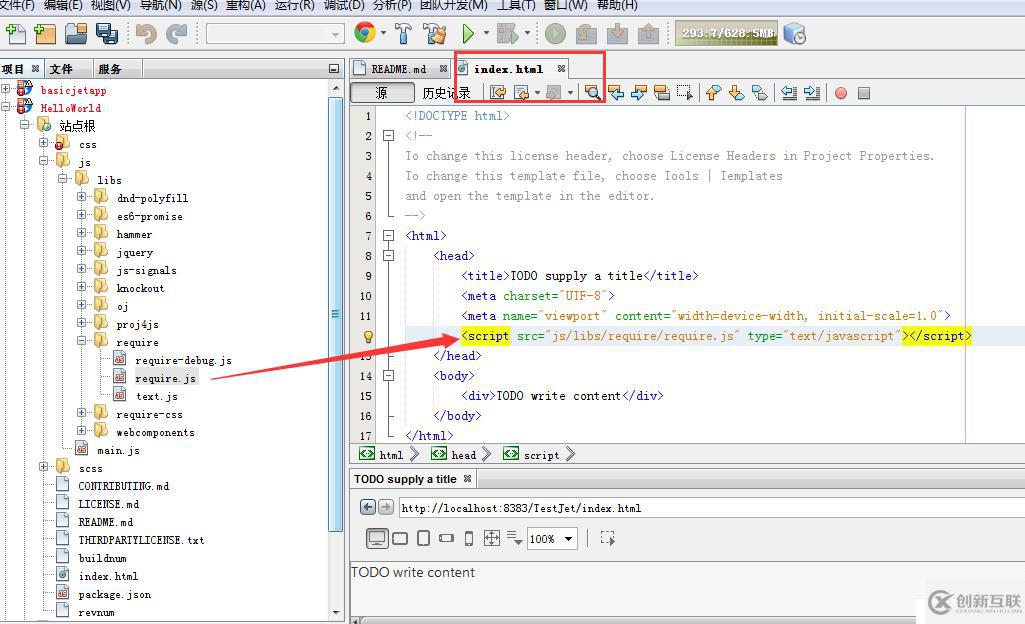Viewport: 1025px width, 624px height.
Task: Click the Find Next Occurrence icon
Action: (639, 93)
